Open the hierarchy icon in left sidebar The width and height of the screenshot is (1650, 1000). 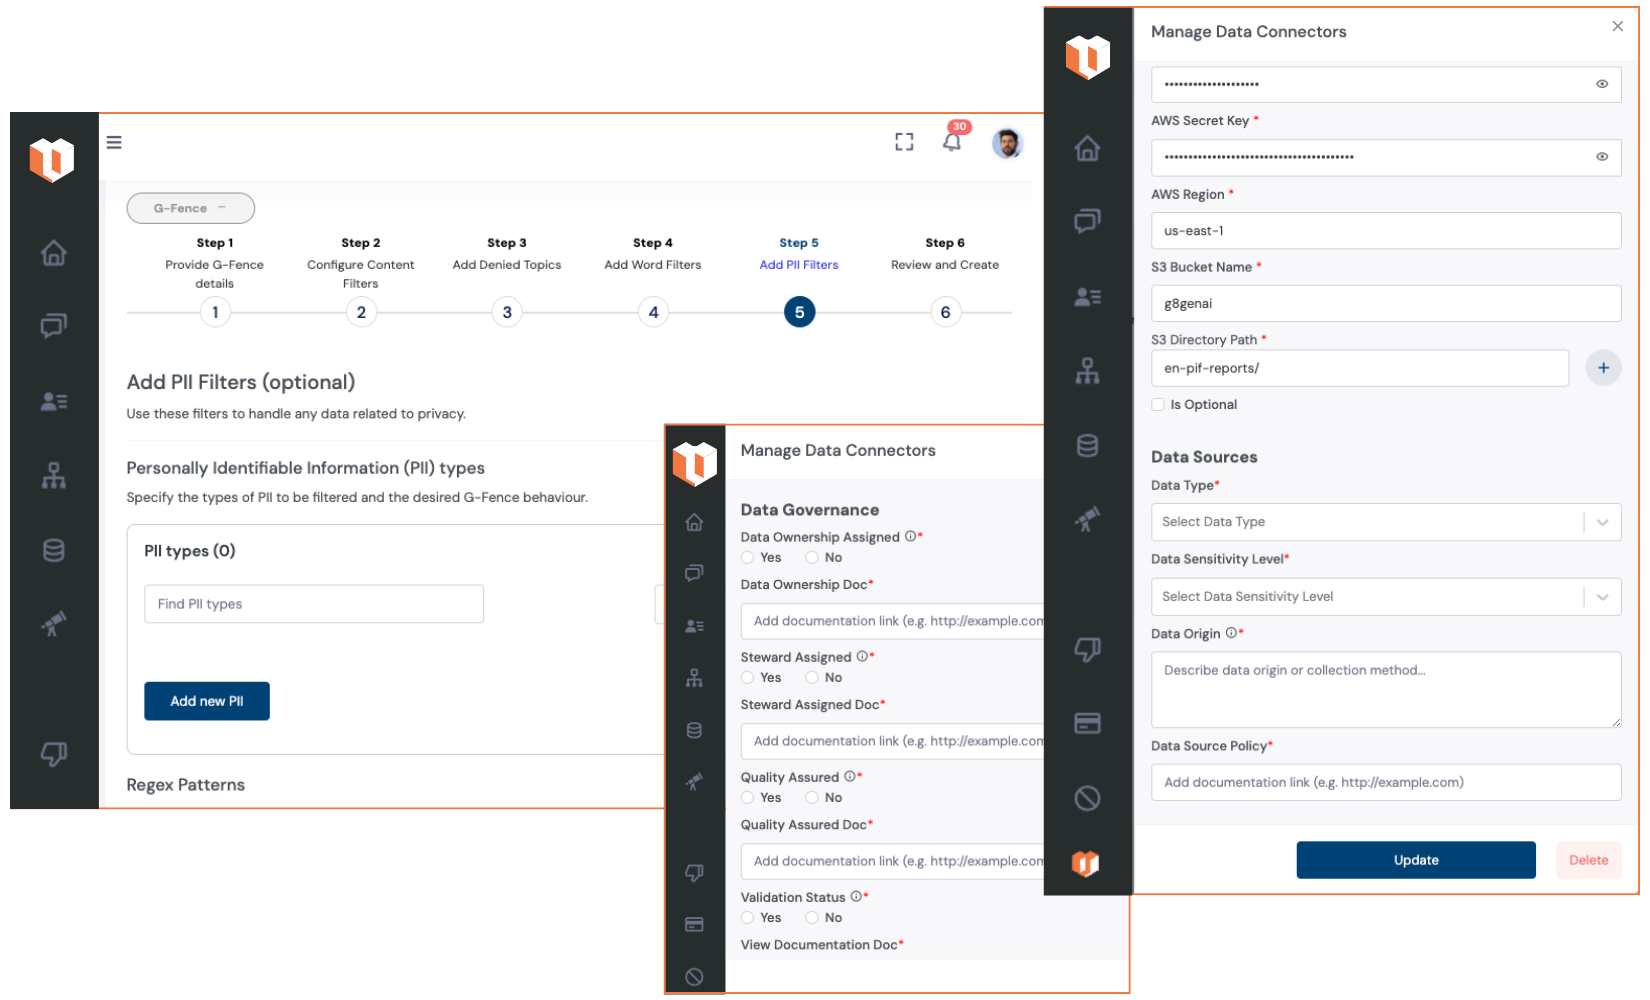(54, 476)
